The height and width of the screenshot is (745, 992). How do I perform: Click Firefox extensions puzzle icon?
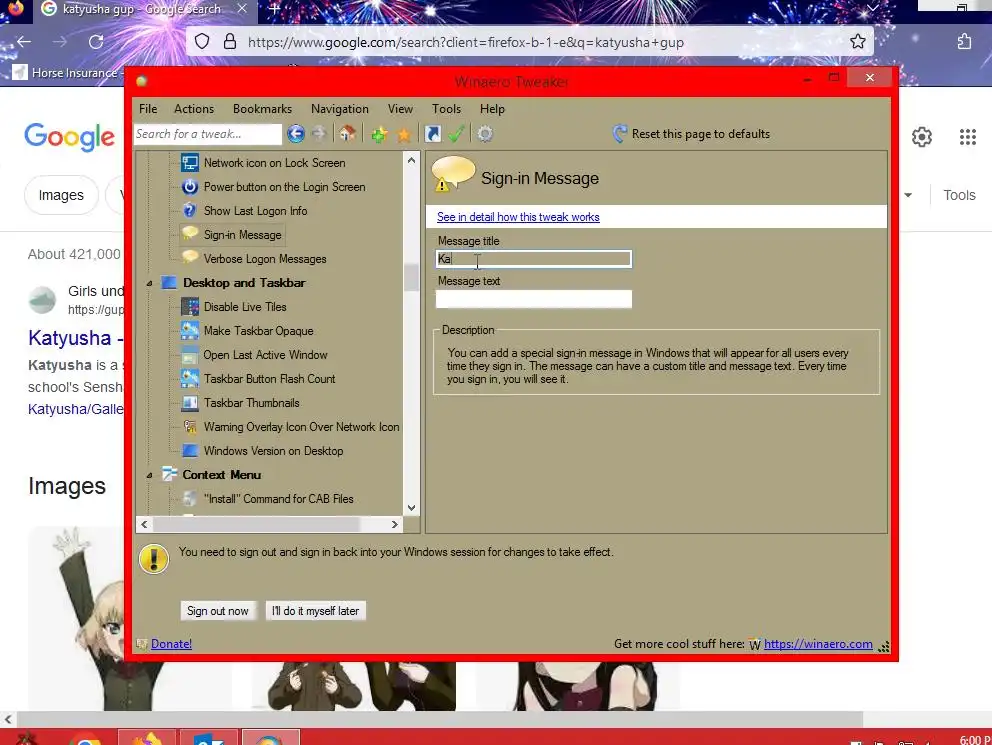(964, 42)
